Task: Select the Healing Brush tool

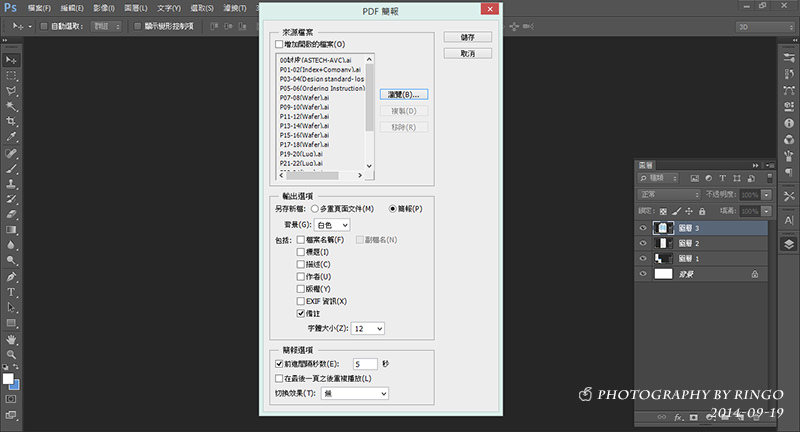Action: tap(11, 153)
